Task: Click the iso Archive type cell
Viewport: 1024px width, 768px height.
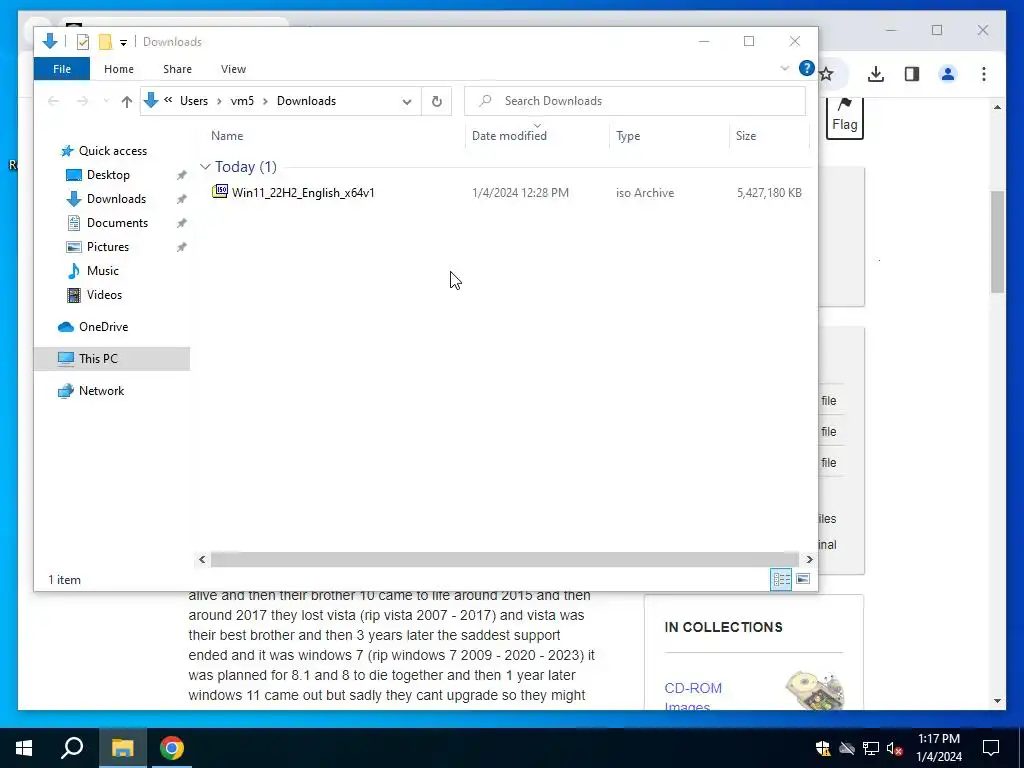Action: pos(645,193)
